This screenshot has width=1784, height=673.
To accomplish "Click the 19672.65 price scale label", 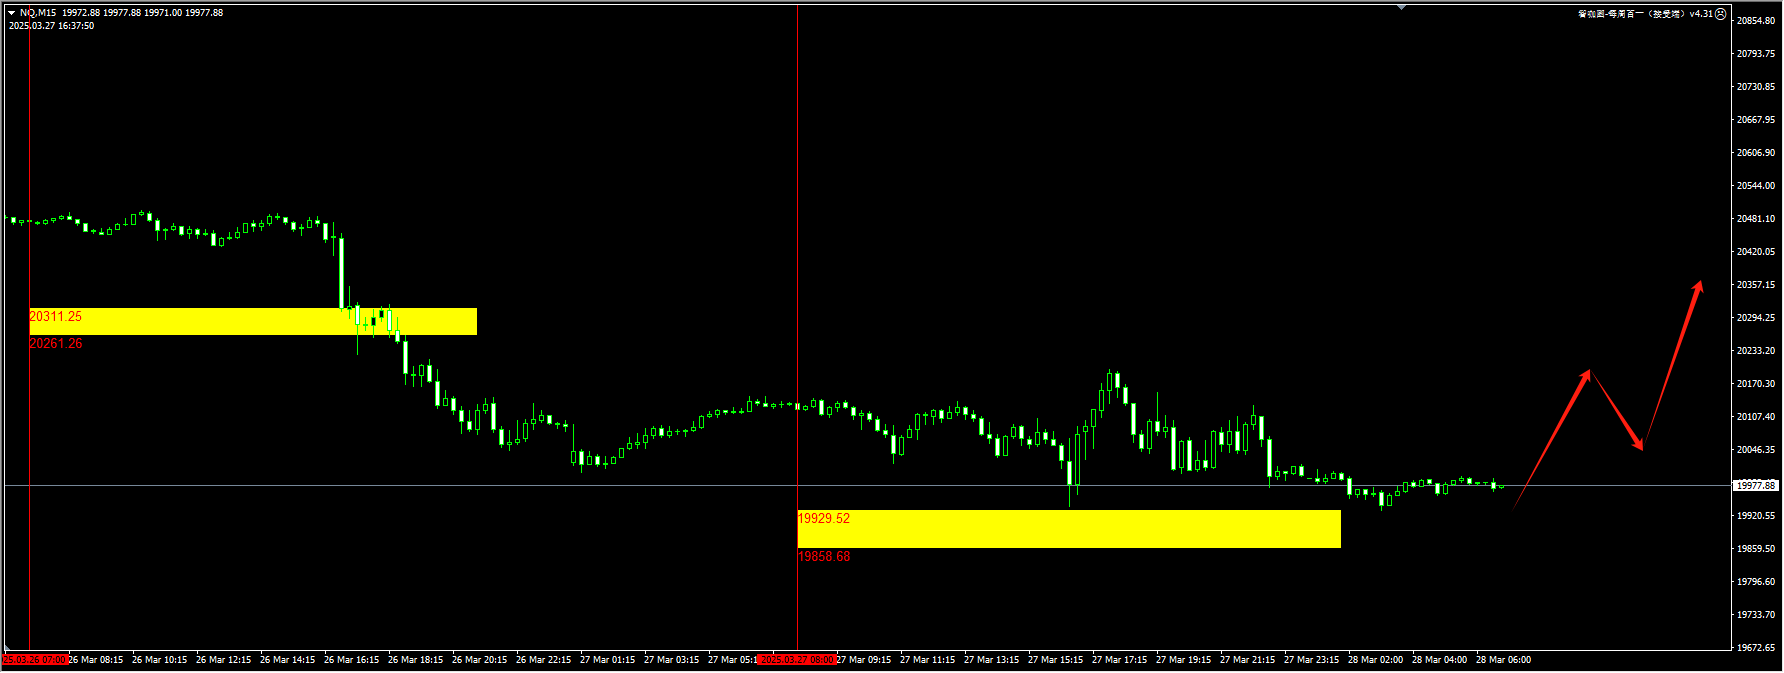I will pyautogui.click(x=1756, y=648).
